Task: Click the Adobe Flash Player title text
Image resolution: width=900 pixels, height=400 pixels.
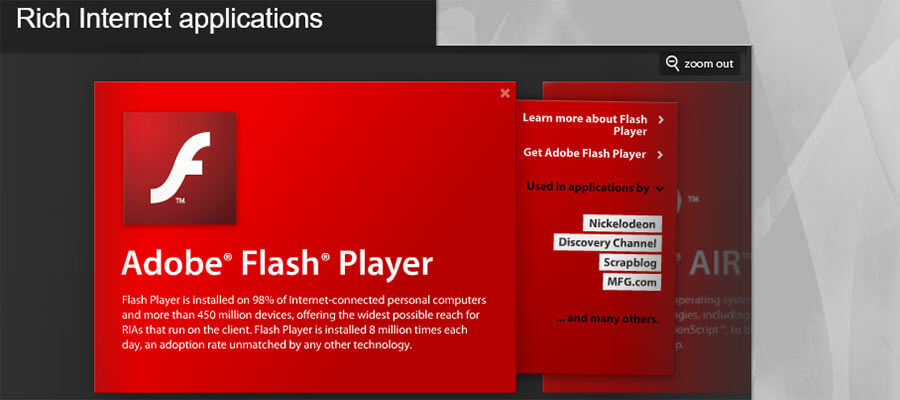Action: pyautogui.click(x=277, y=263)
